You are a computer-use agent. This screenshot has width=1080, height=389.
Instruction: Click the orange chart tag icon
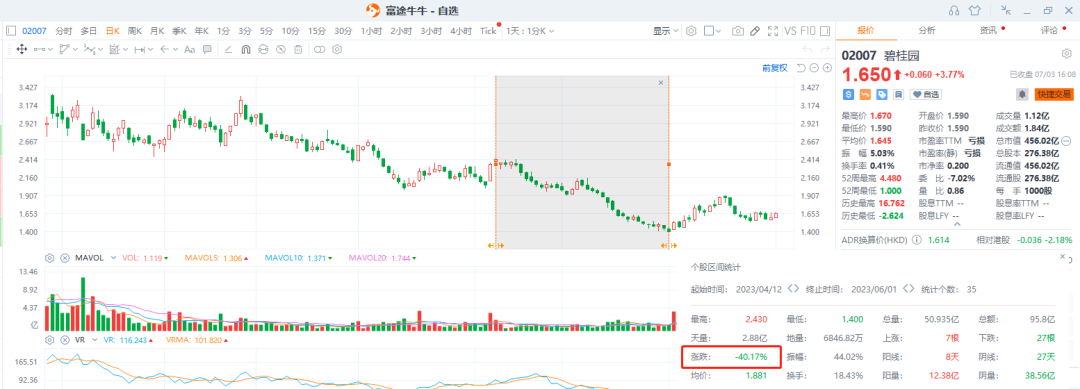(x=865, y=94)
